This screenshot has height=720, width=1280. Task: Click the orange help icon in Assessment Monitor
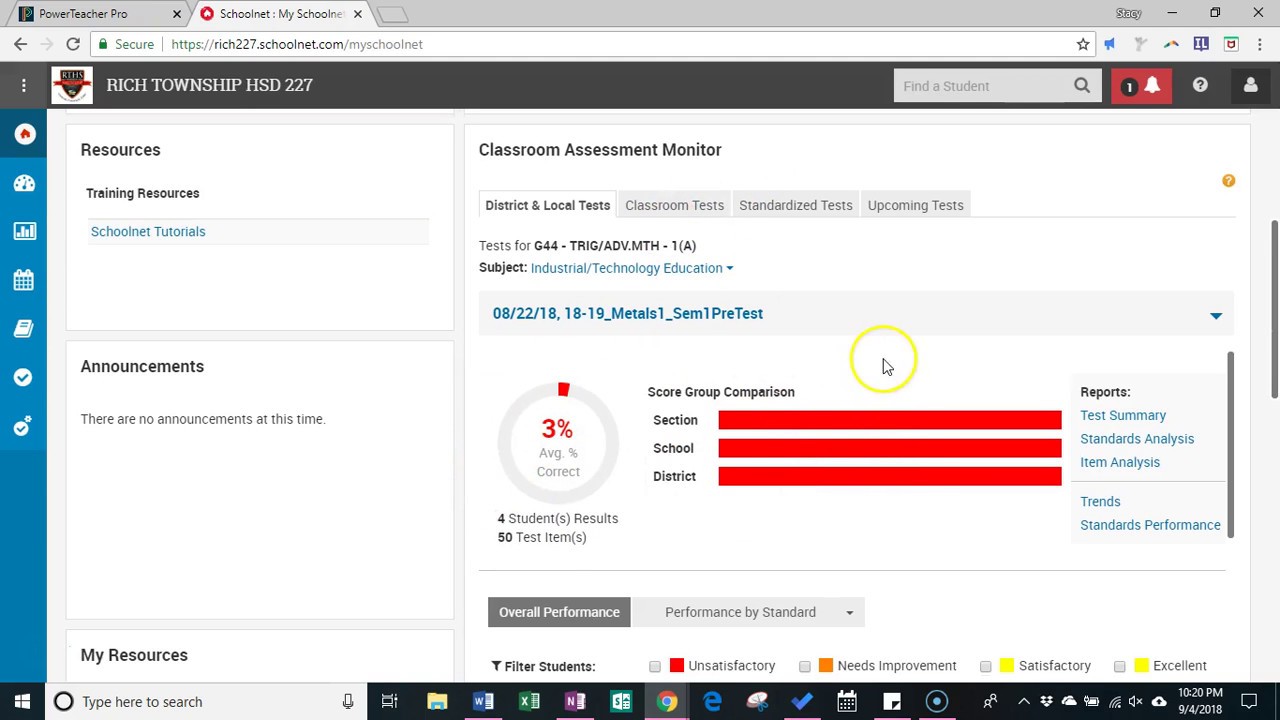[x=1228, y=181]
